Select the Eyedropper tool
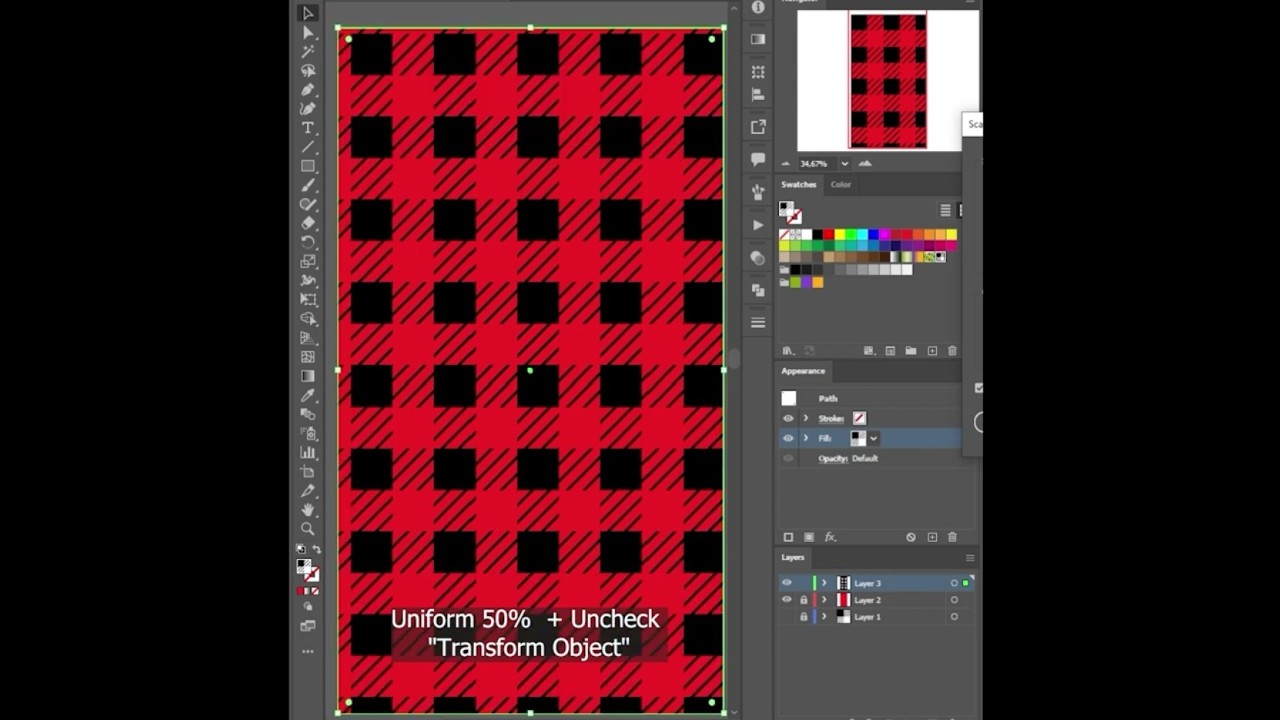 pyautogui.click(x=308, y=395)
